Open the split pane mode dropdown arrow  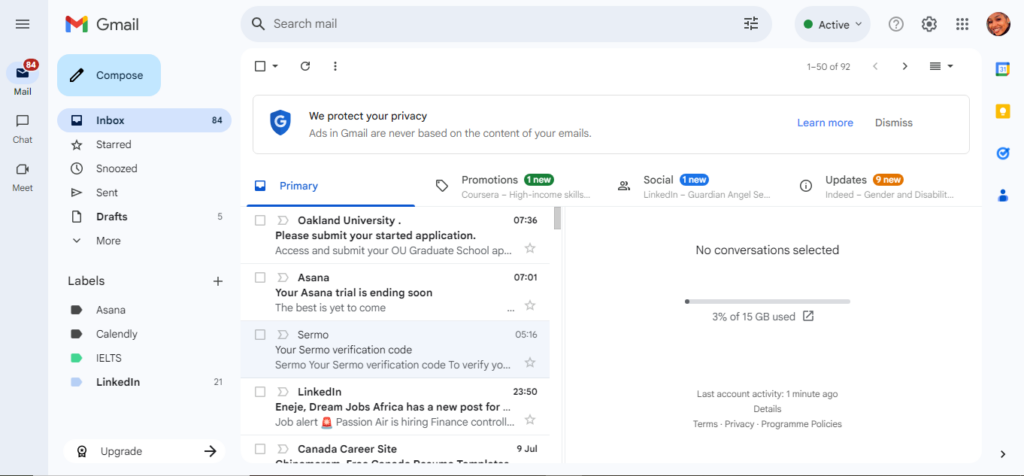click(x=950, y=66)
